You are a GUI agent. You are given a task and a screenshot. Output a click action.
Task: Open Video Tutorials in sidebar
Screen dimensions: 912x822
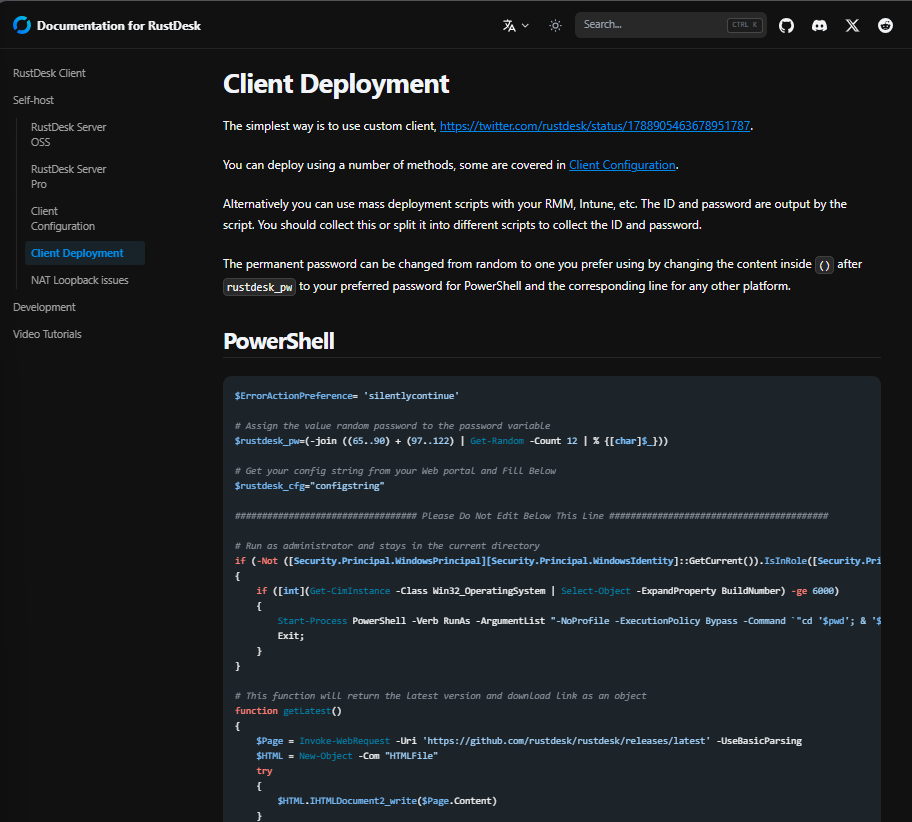point(47,334)
